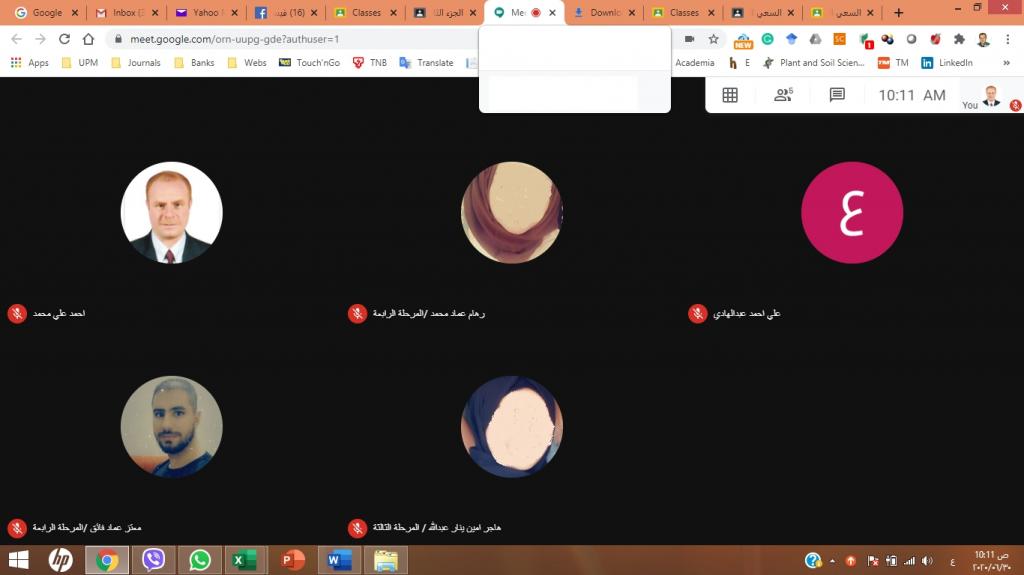The width and height of the screenshot is (1024, 575).
Task: Open Chrome's three-dot menu
Action: coord(1008,39)
